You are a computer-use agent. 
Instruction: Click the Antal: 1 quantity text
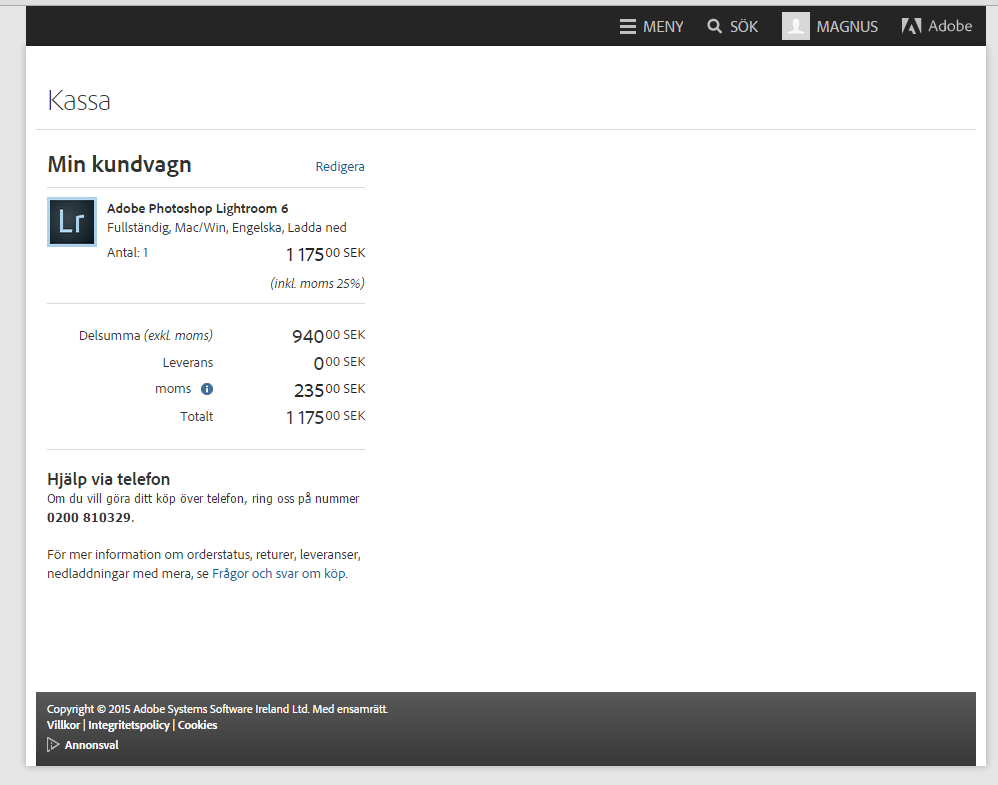(127, 253)
